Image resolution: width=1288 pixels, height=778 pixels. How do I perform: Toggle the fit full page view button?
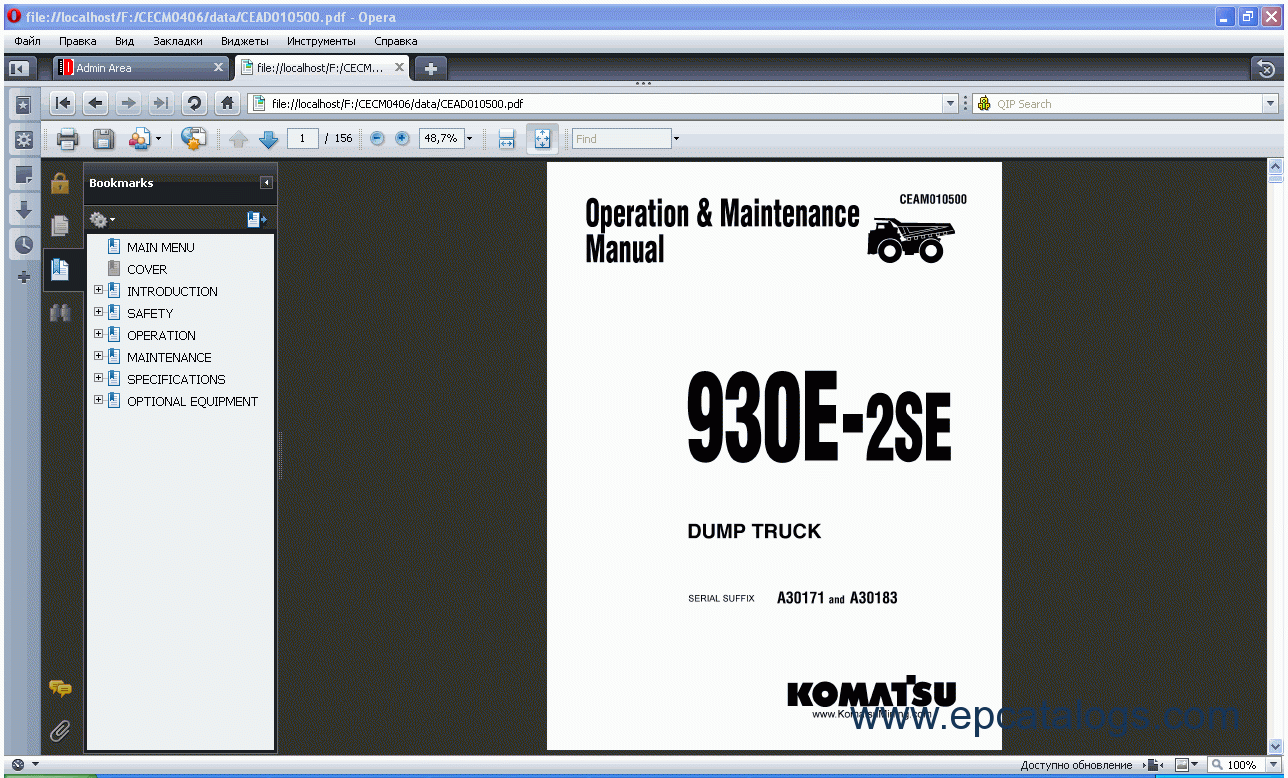coord(542,139)
